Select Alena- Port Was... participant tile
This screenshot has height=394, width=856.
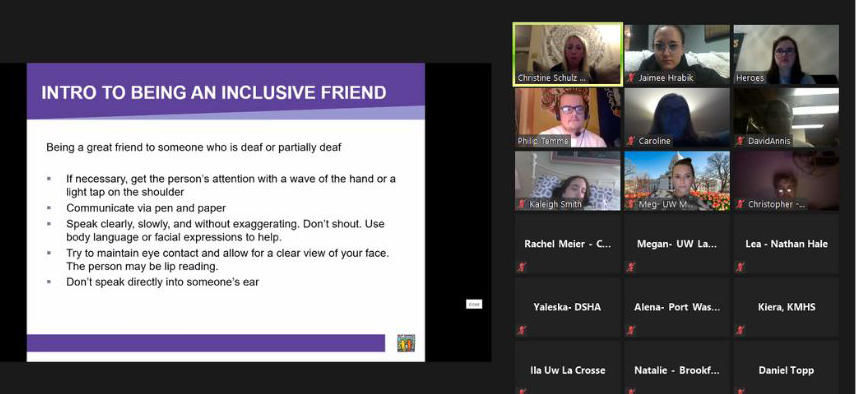677,307
